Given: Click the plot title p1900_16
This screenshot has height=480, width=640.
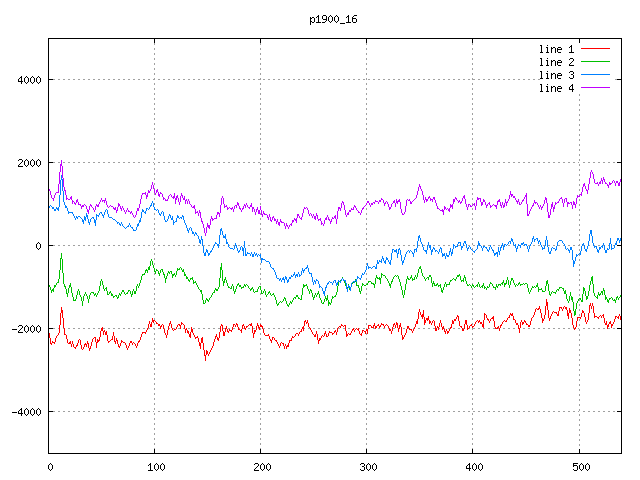Looking at the screenshot, I should (334, 19).
